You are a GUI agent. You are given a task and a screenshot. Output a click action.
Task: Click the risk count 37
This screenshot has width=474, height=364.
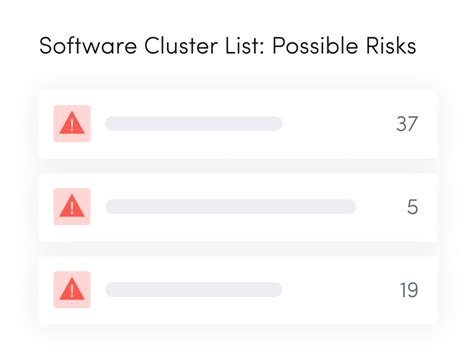[x=407, y=124]
